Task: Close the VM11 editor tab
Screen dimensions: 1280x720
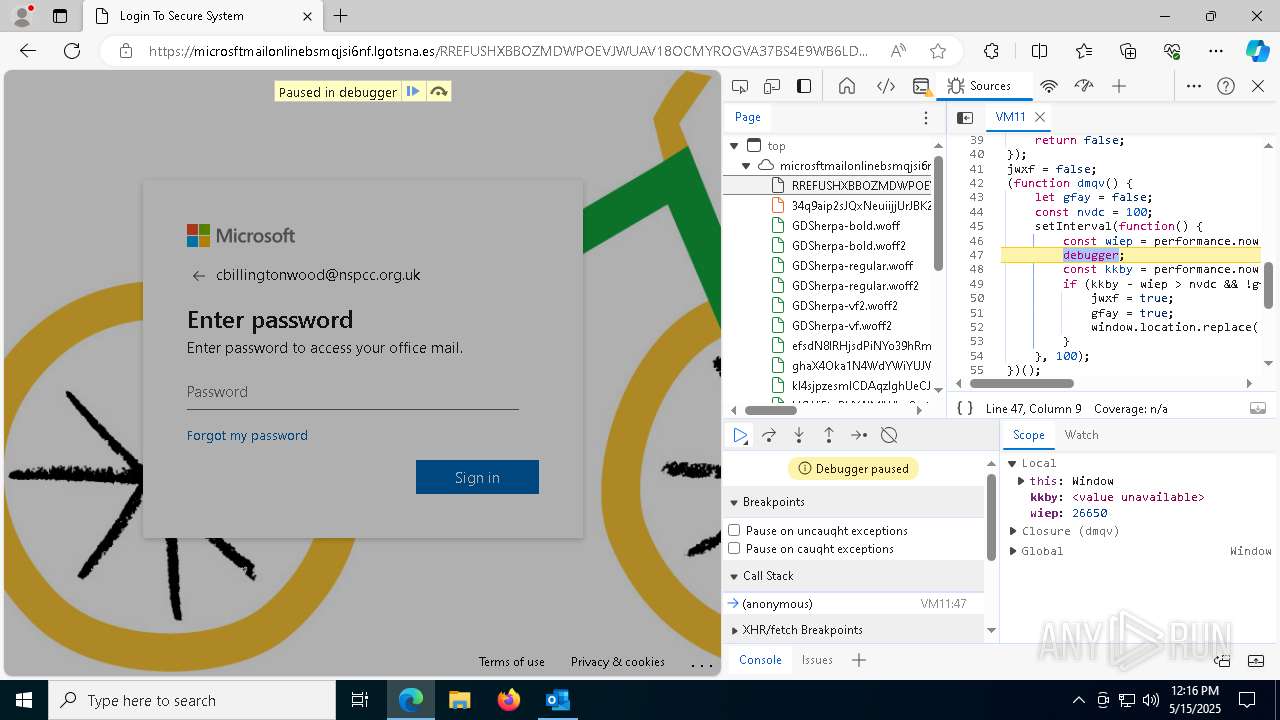Action: pyautogui.click(x=1040, y=117)
